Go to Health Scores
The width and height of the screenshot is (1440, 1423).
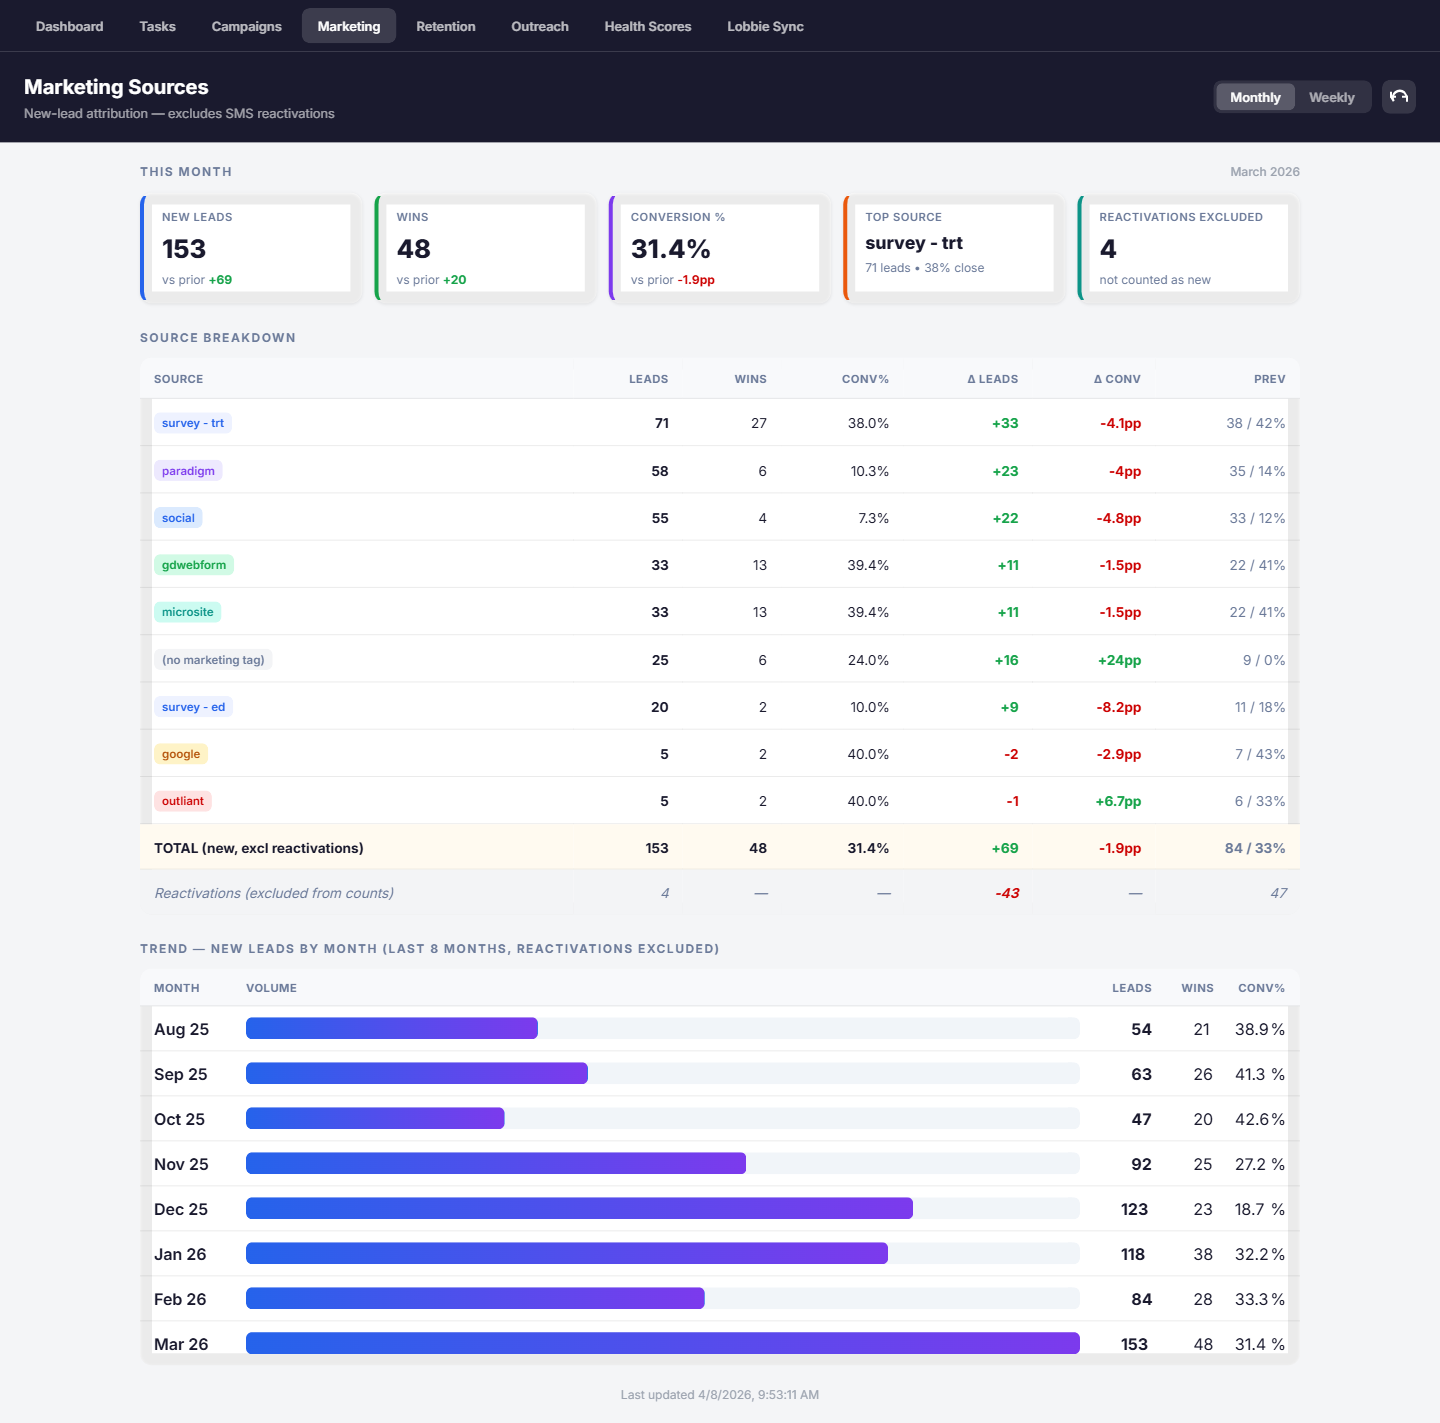(x=647, y=26)
